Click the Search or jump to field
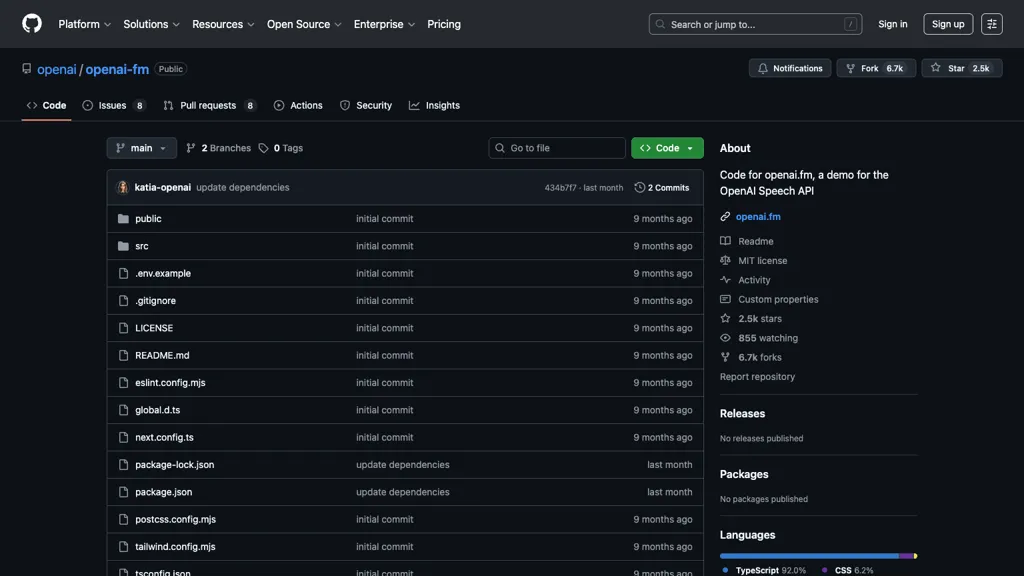 [755, 24]
